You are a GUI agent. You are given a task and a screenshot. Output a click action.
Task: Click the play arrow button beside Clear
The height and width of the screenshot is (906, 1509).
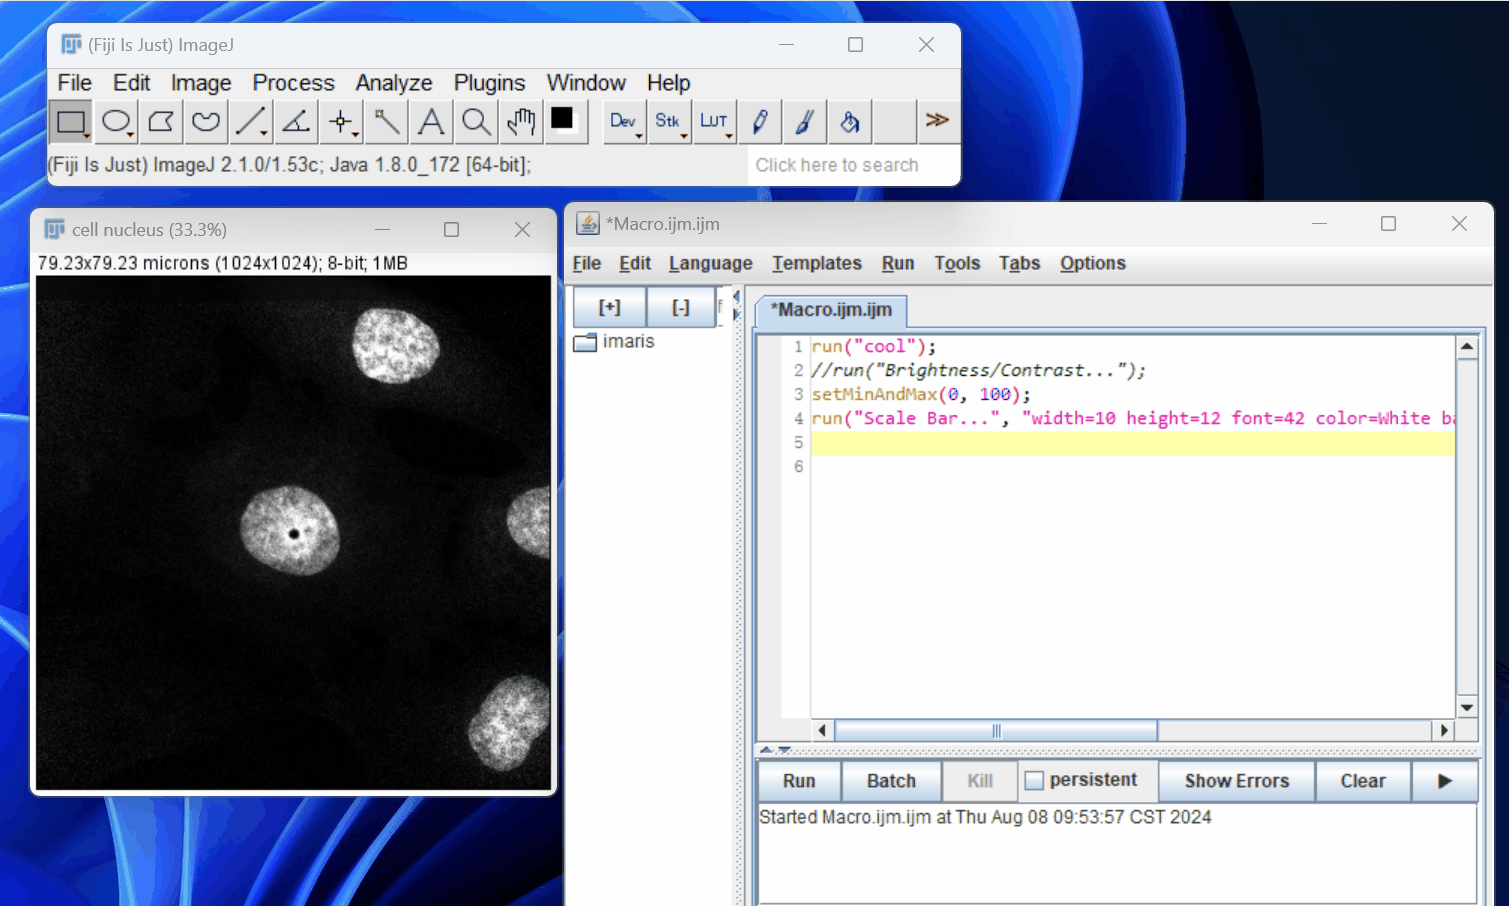point(1445,781)
